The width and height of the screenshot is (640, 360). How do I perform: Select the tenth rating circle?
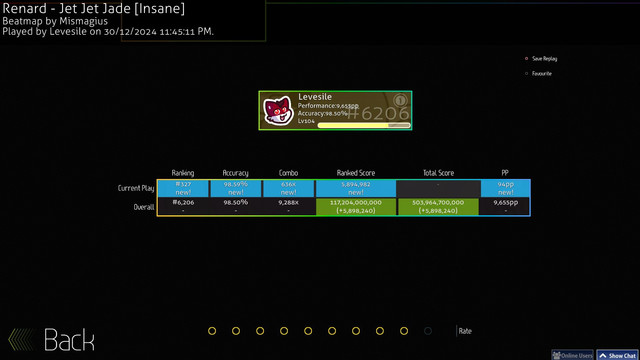tap(428, 331)
